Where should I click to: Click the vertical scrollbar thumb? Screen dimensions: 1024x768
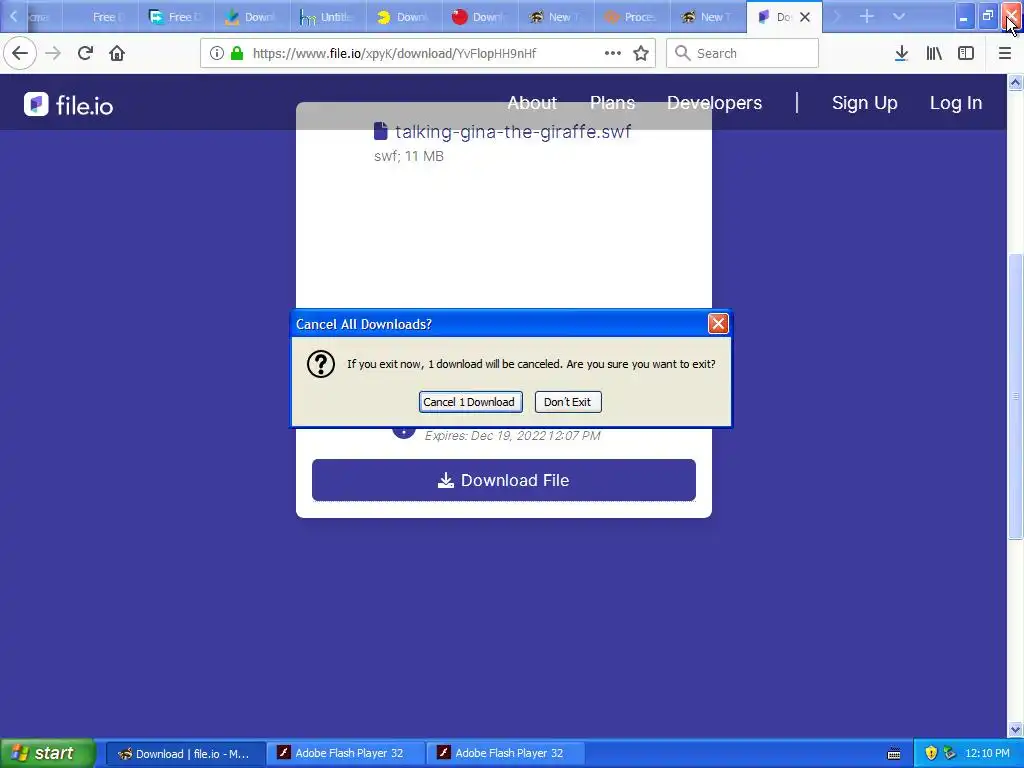(x=1015, y=396)
